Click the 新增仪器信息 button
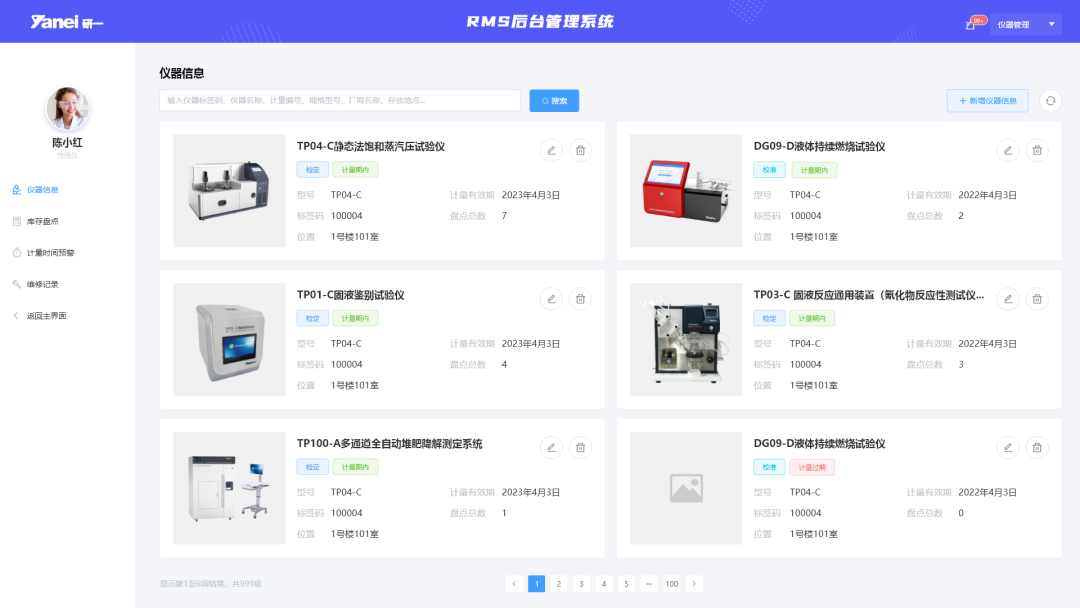Screen dimensions: 1080x608 986,100
